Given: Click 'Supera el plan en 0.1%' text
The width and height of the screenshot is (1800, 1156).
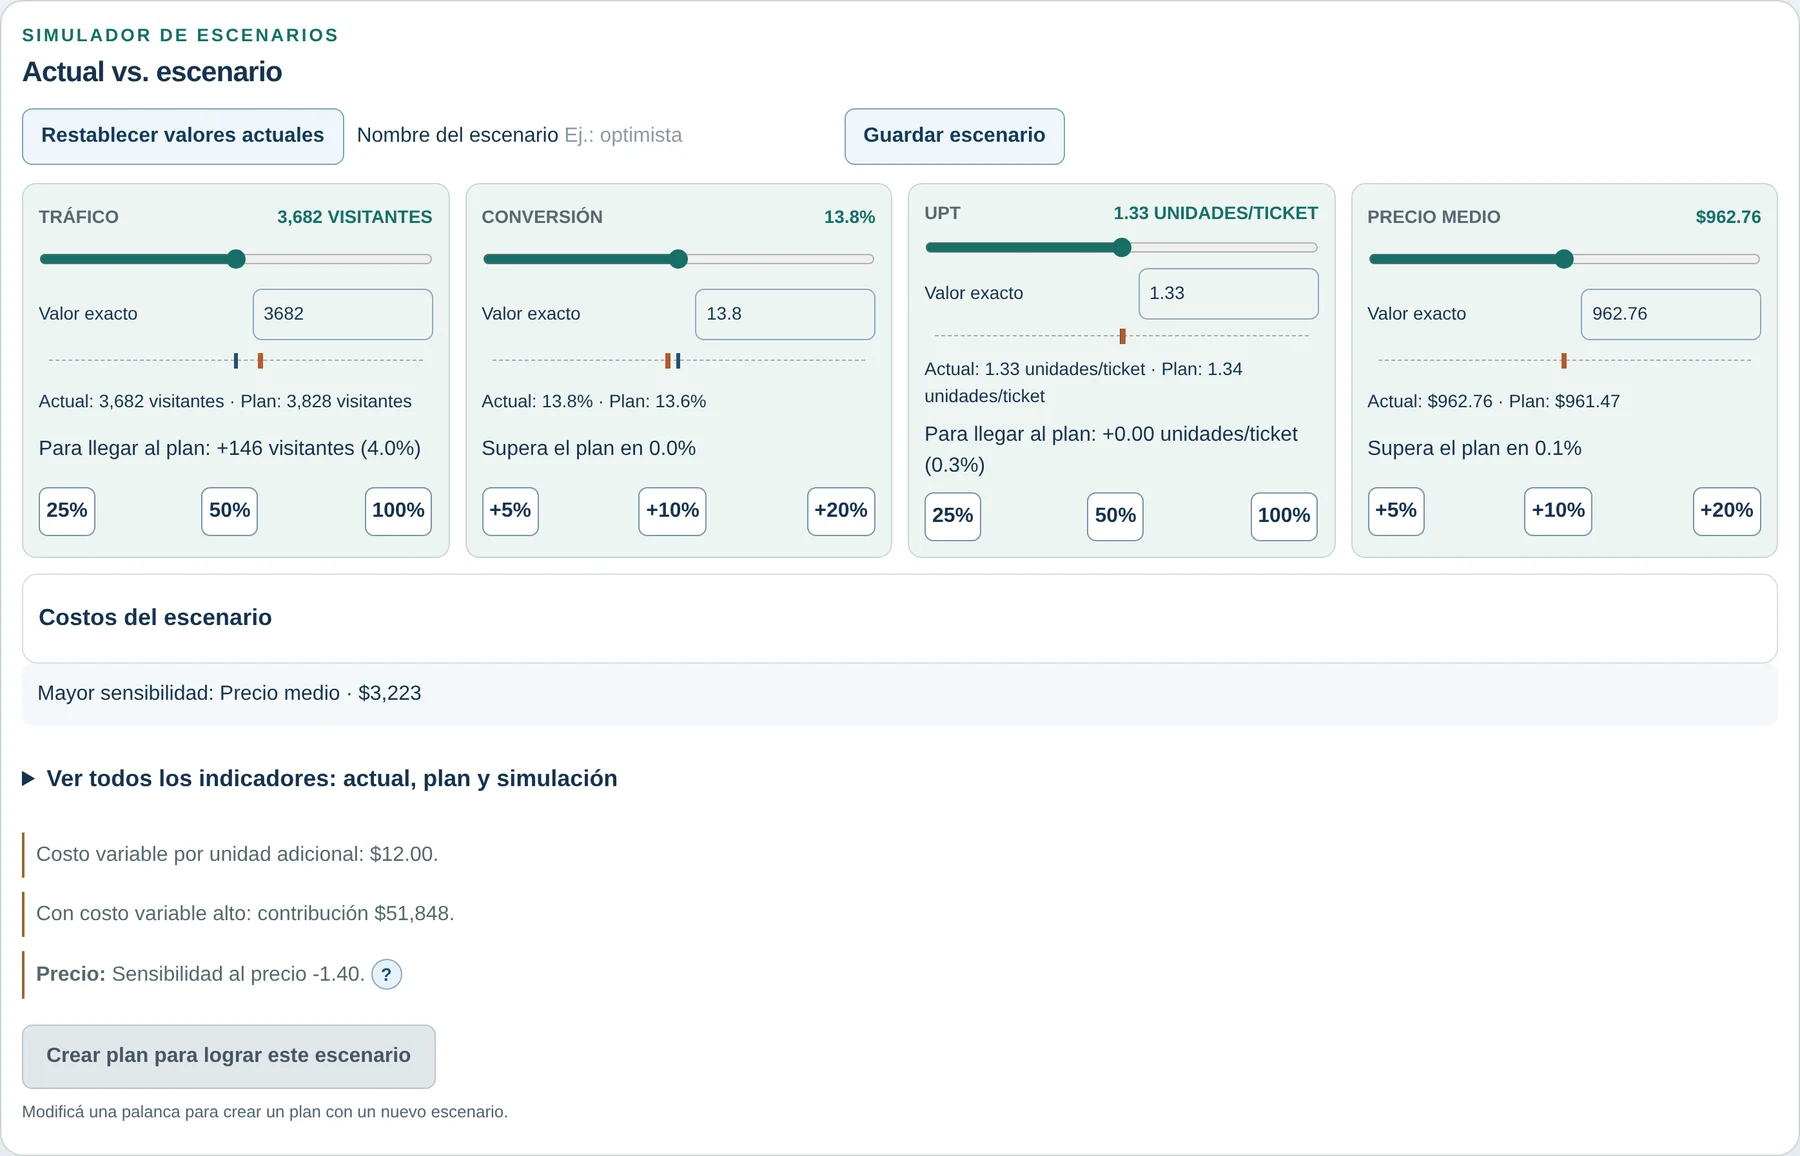Looking at the screenshot, I should coord(1474,448).
